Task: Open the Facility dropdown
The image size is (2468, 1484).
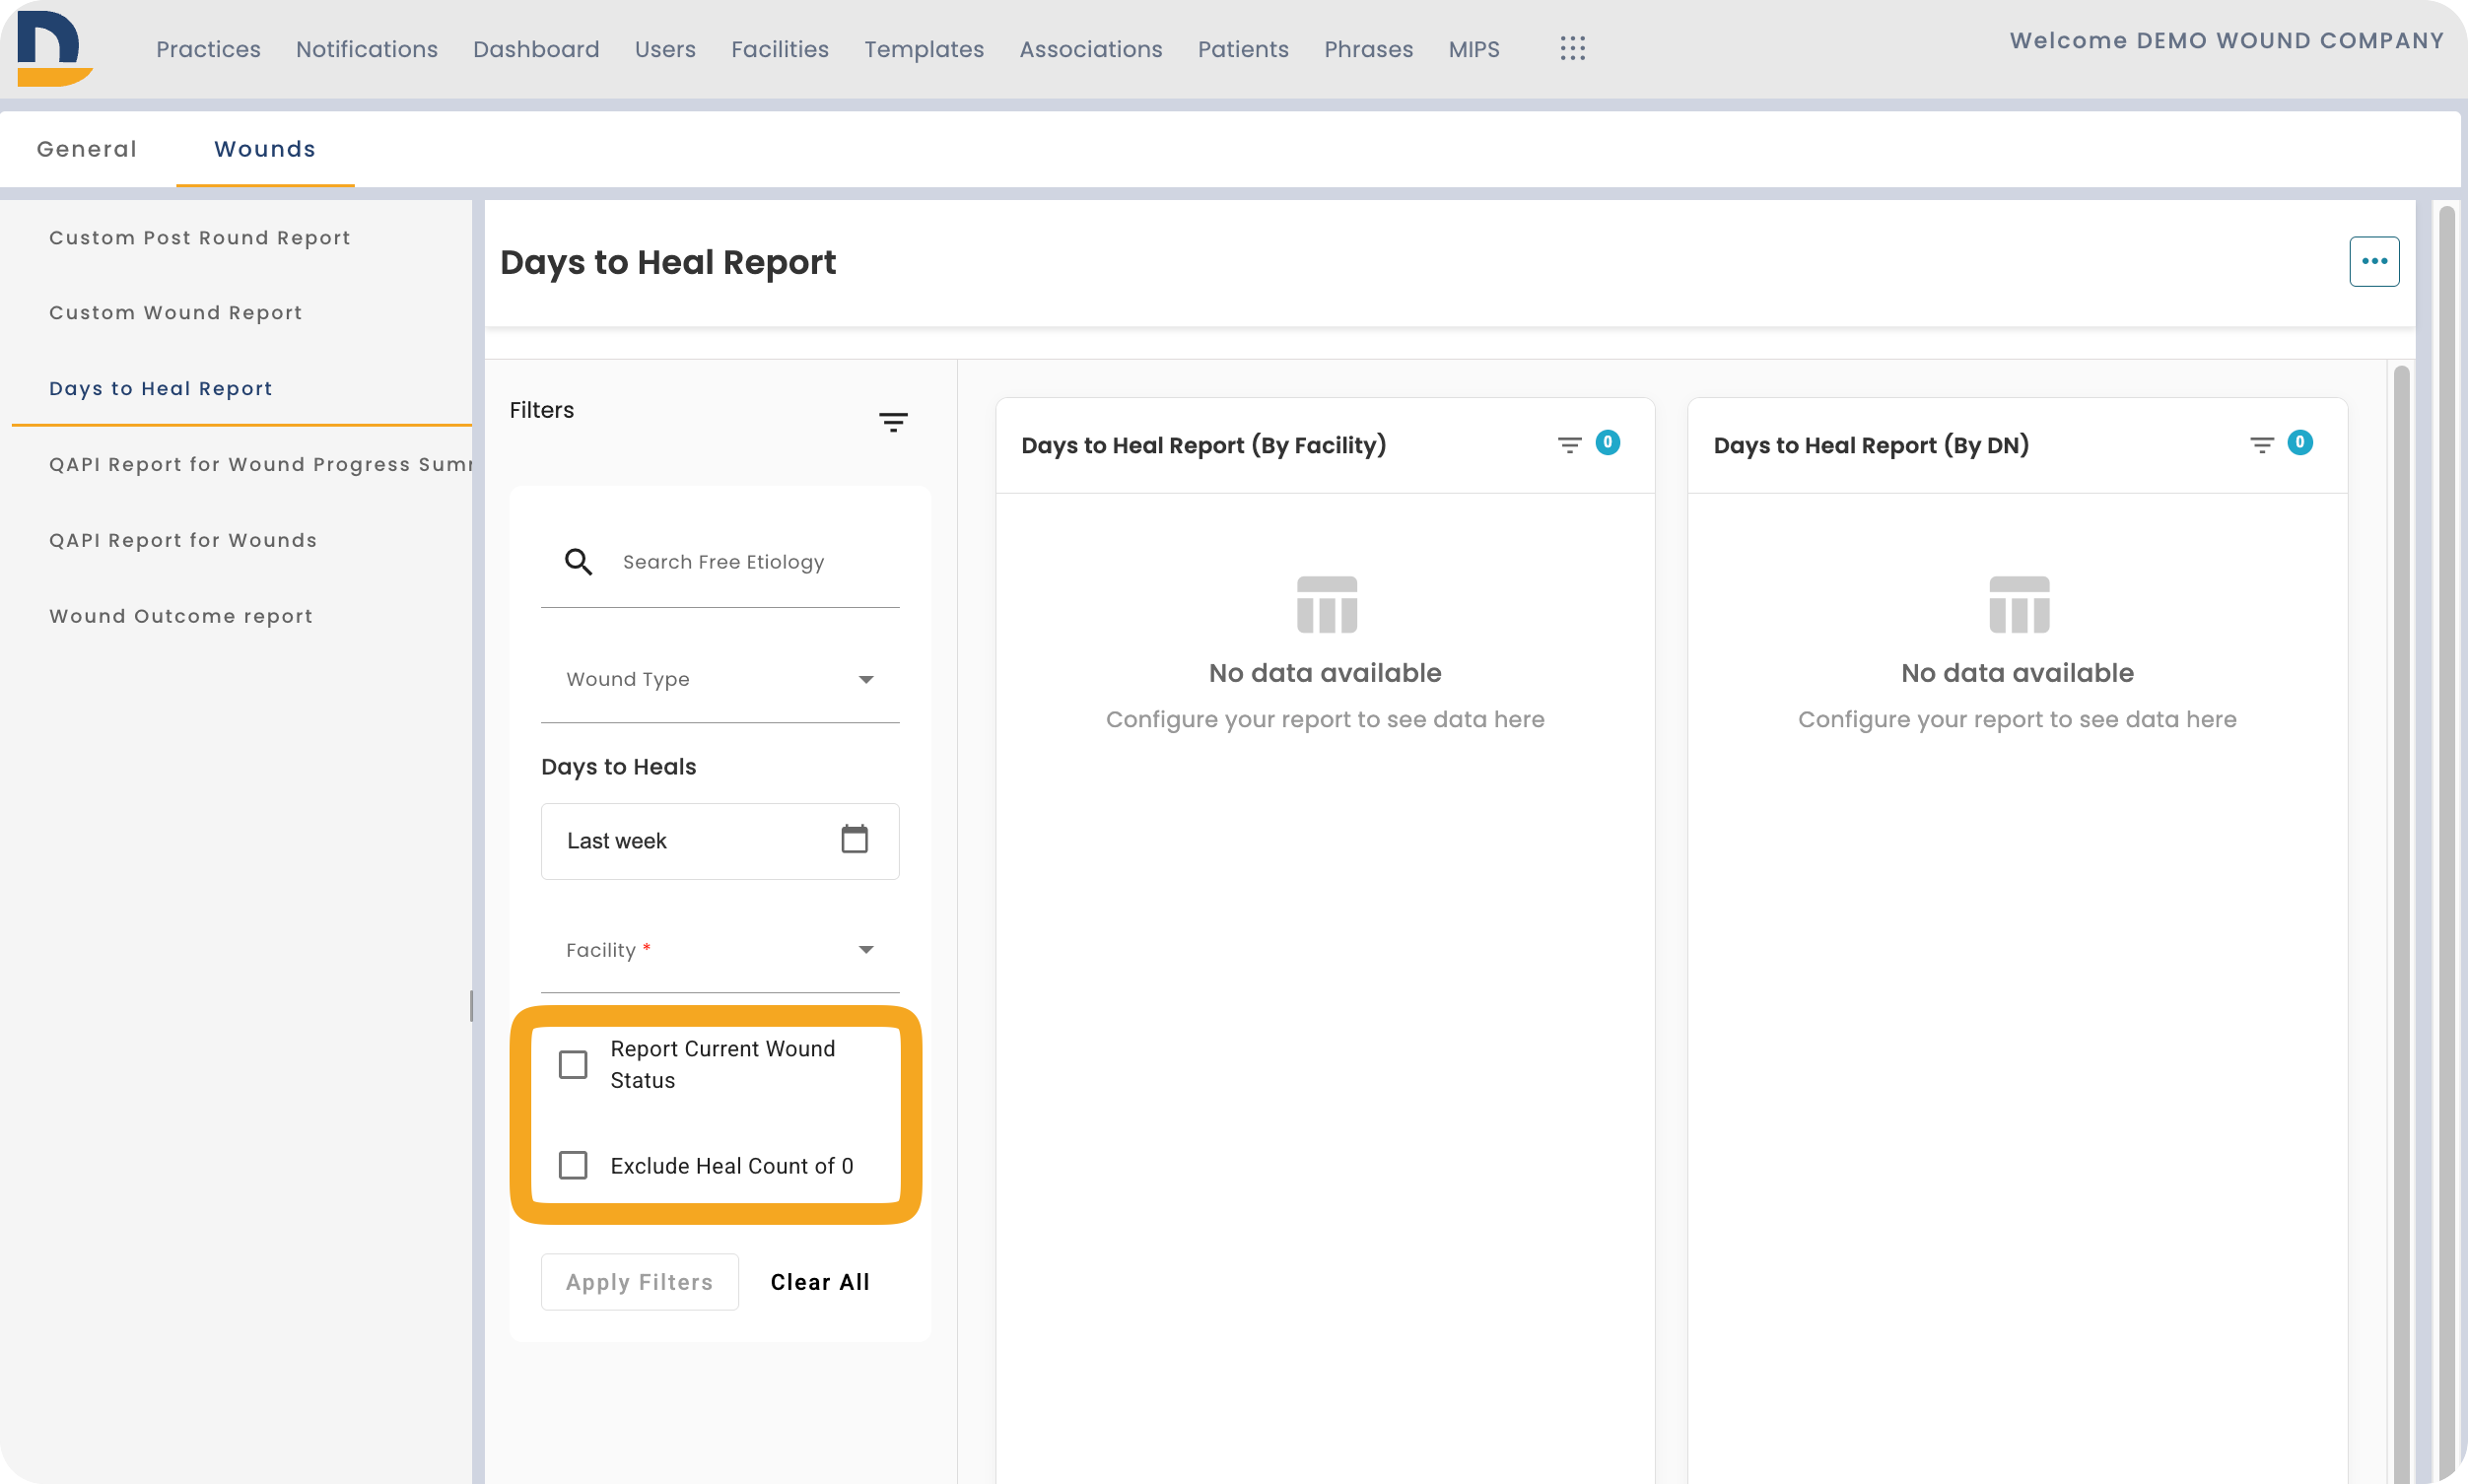Action: coord(720,950)
